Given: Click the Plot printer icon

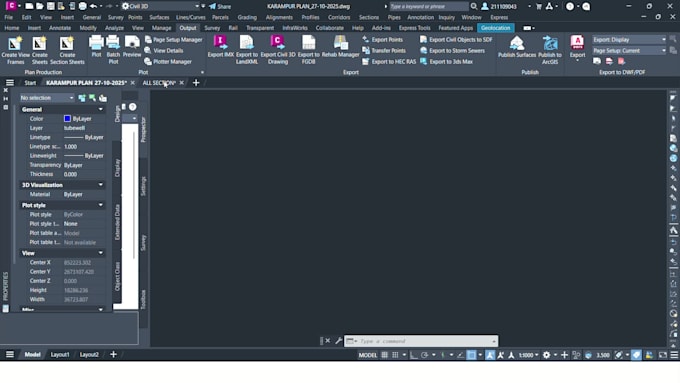Looking at the screenshot, I should 96,43.
